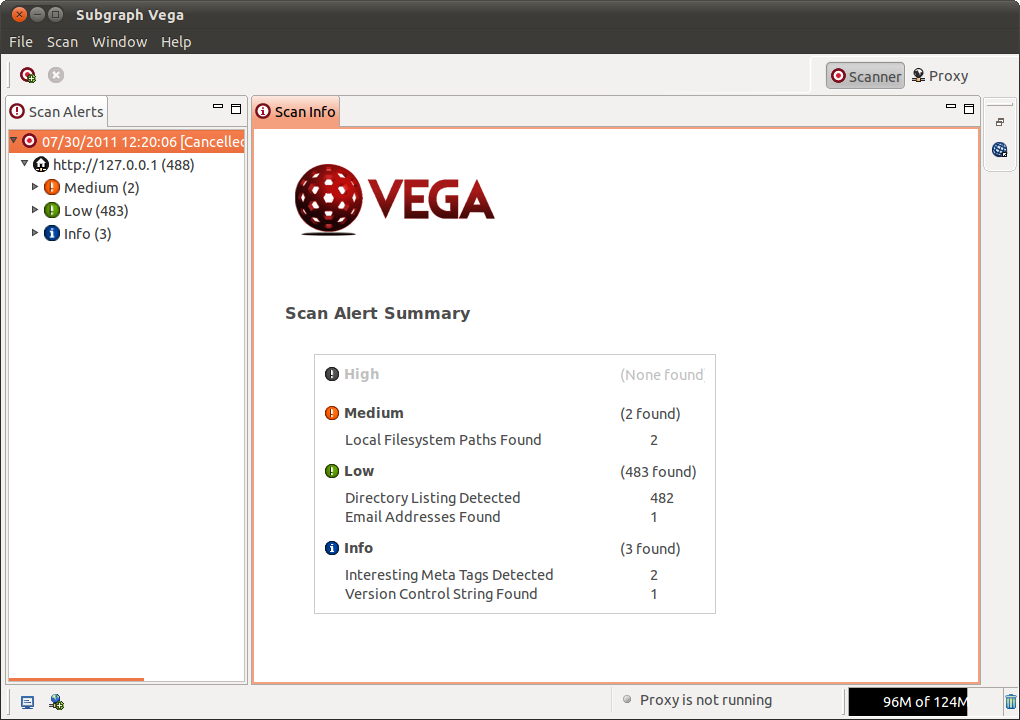Click the Low severity icon in summary
The image size is (1020, 720).
[332, 471]
